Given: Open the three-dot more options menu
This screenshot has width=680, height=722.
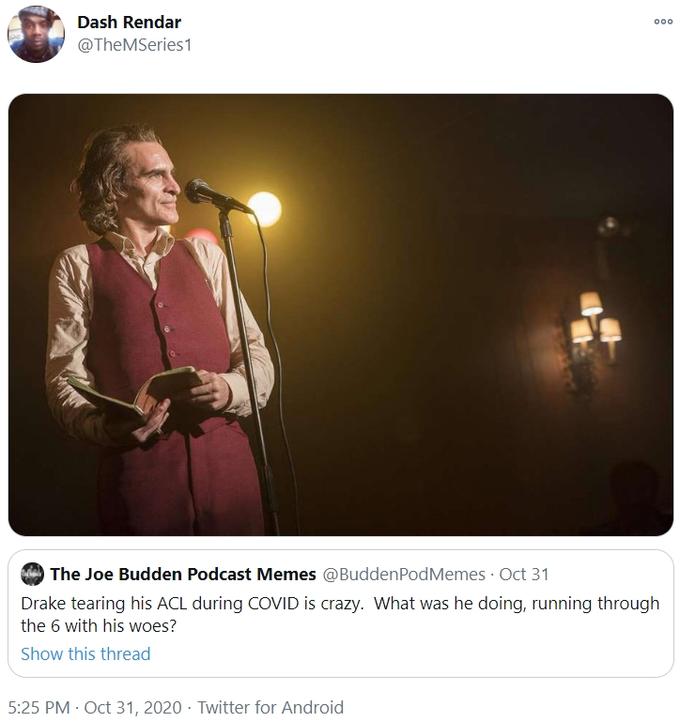Looking at the screenshot, I should click(x=663, y=21).
